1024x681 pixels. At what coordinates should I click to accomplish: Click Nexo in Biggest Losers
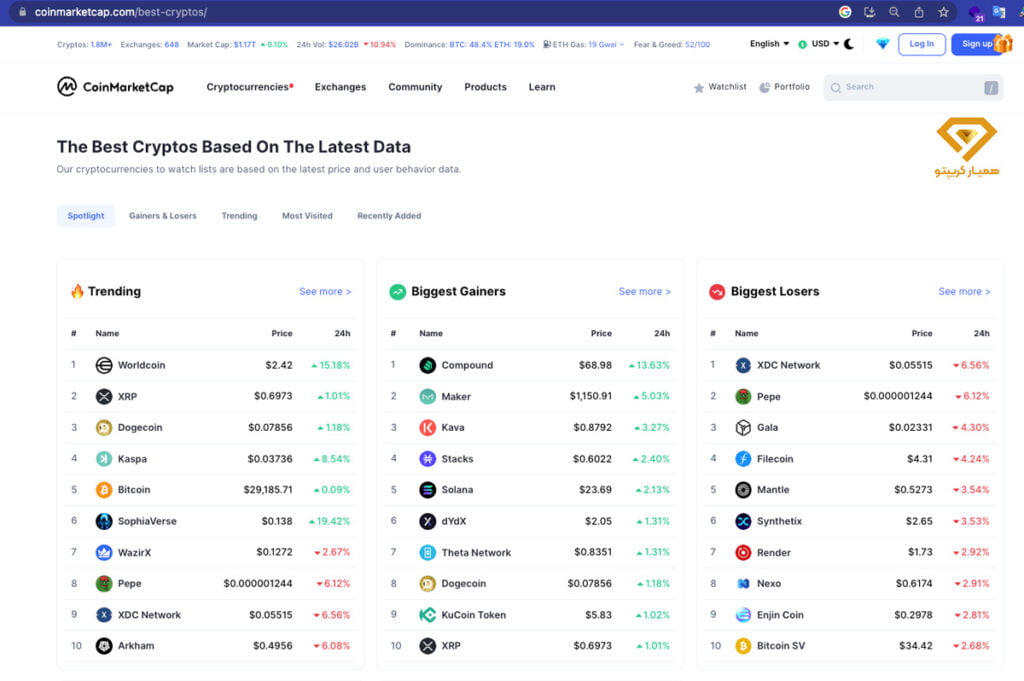[x=769, y=583]
